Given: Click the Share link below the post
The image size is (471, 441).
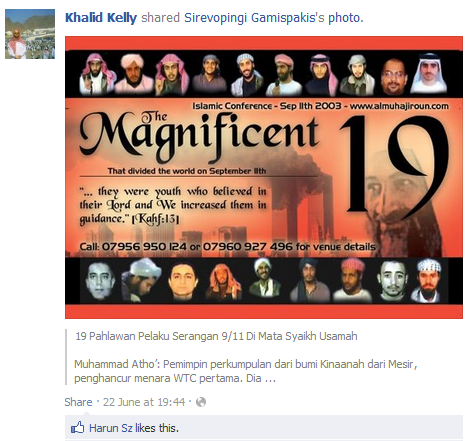Looking at the screenshot, I should click(x=78, y=402).
